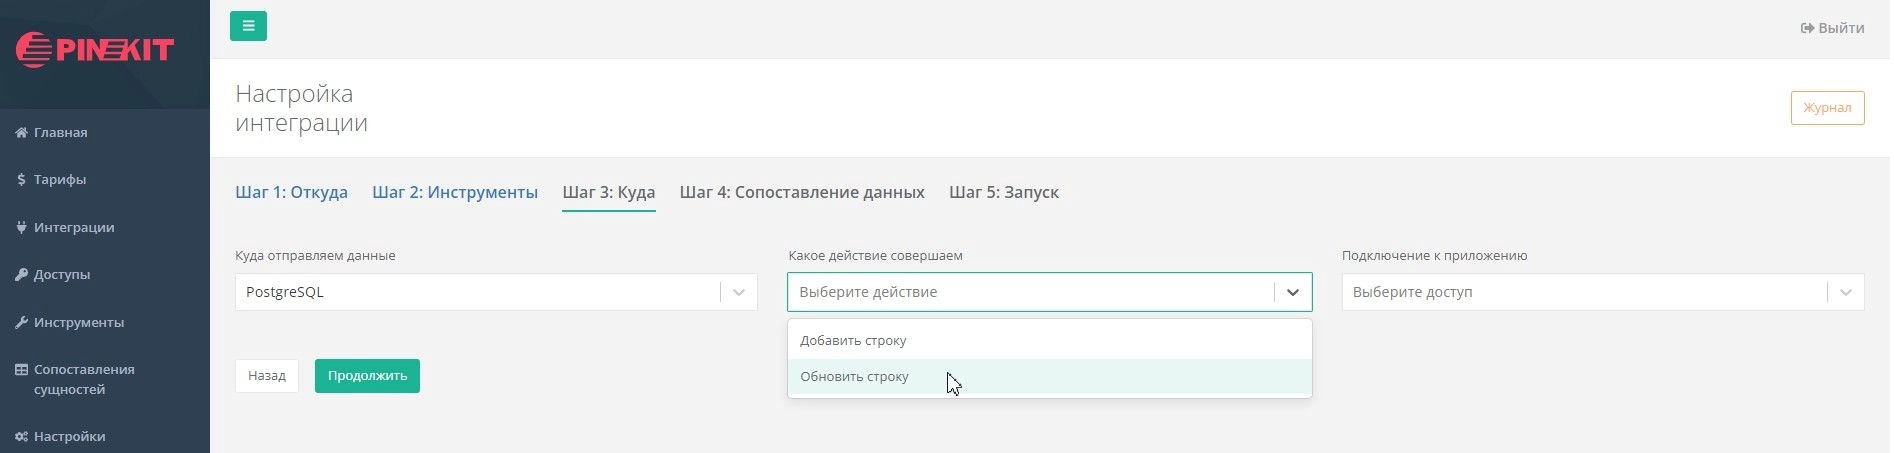Viewport: 1894px width, 453px height.
Task: Open Главная from the sidebar
Action: (60, 132)
